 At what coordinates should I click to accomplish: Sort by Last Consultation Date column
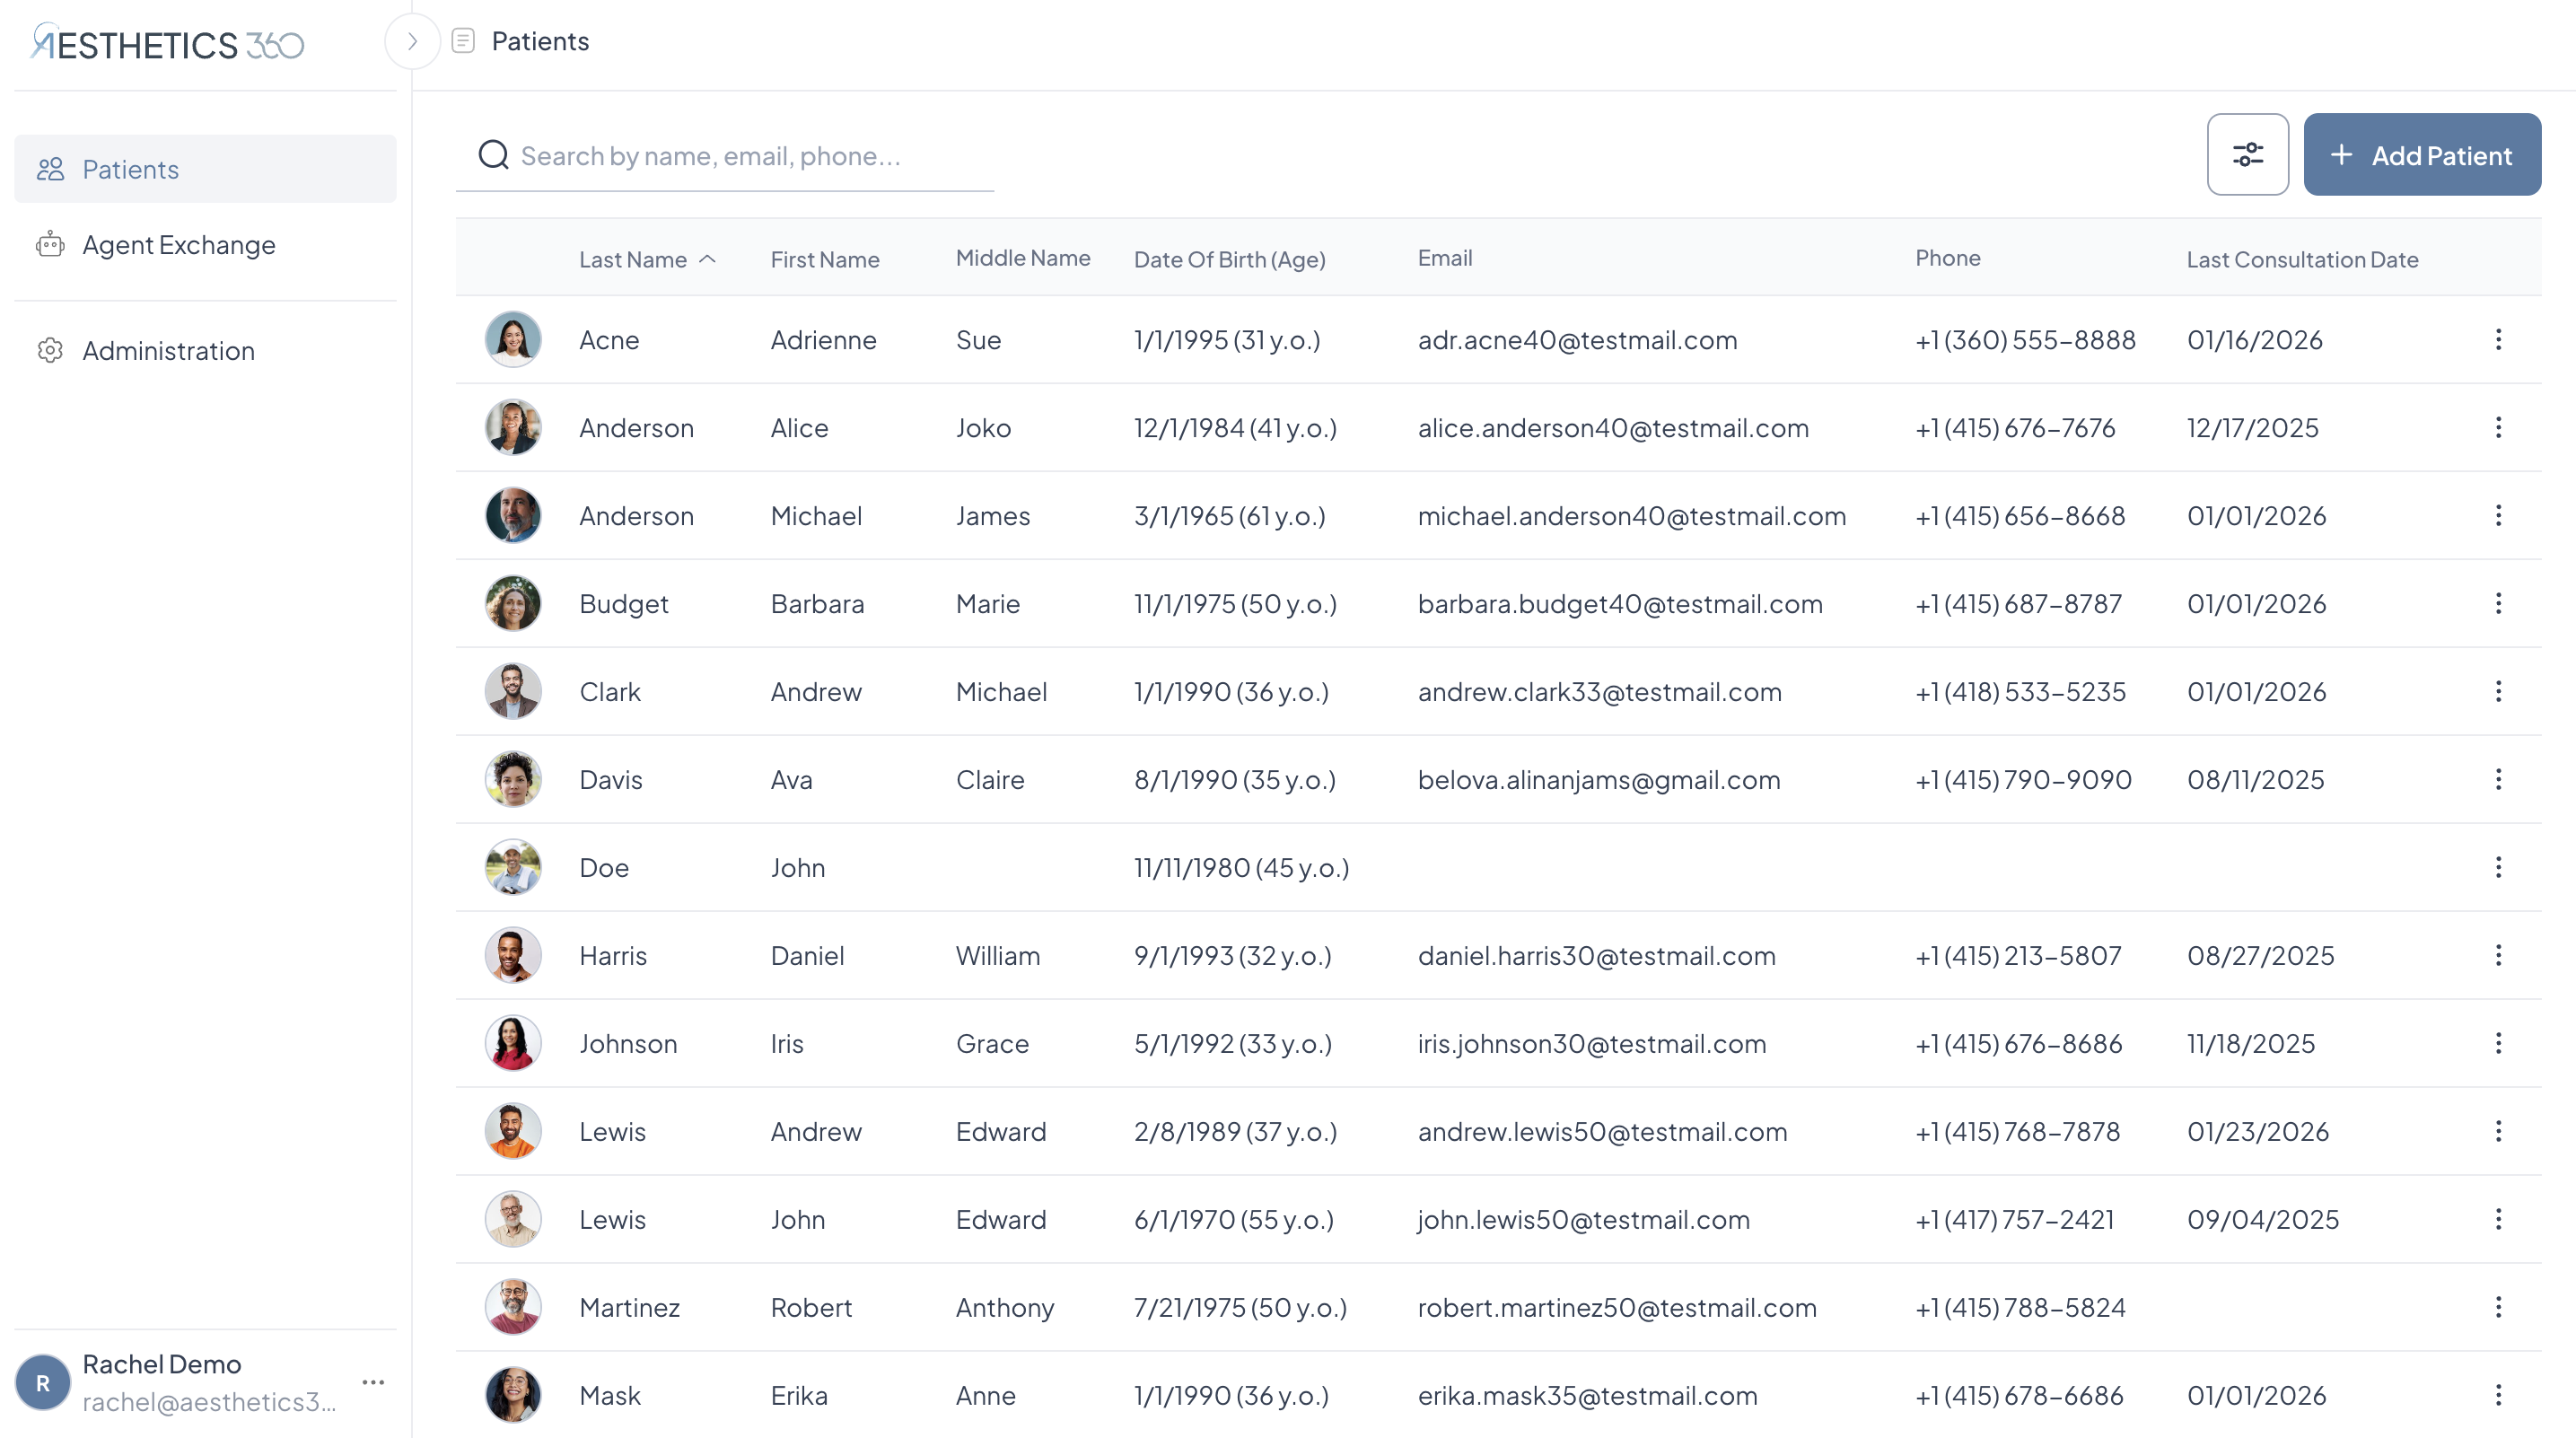(2301, 259)
